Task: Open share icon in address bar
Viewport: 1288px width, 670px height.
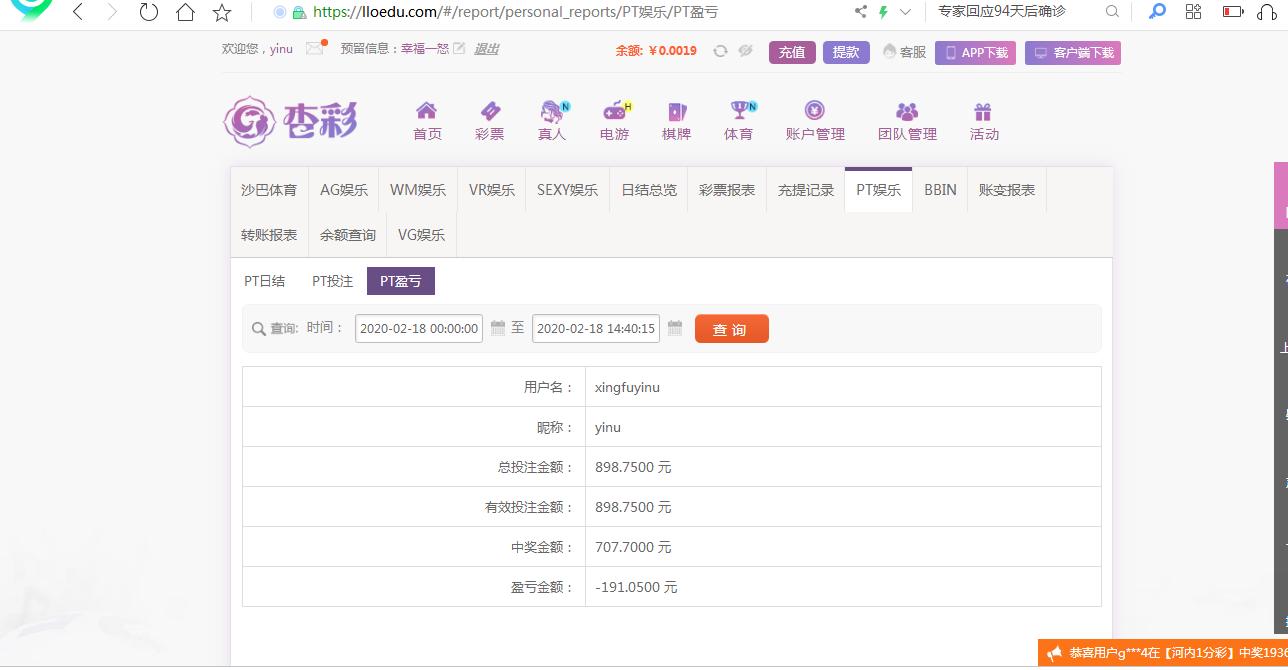Action: tap(861, 12)
